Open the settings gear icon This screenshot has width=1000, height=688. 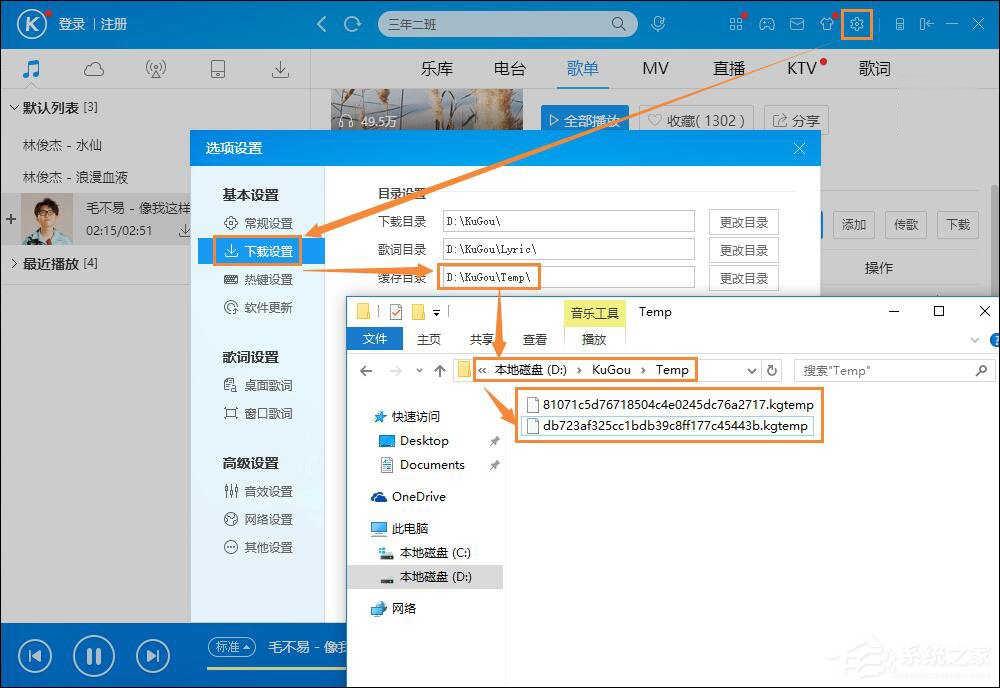click(857, 23)
